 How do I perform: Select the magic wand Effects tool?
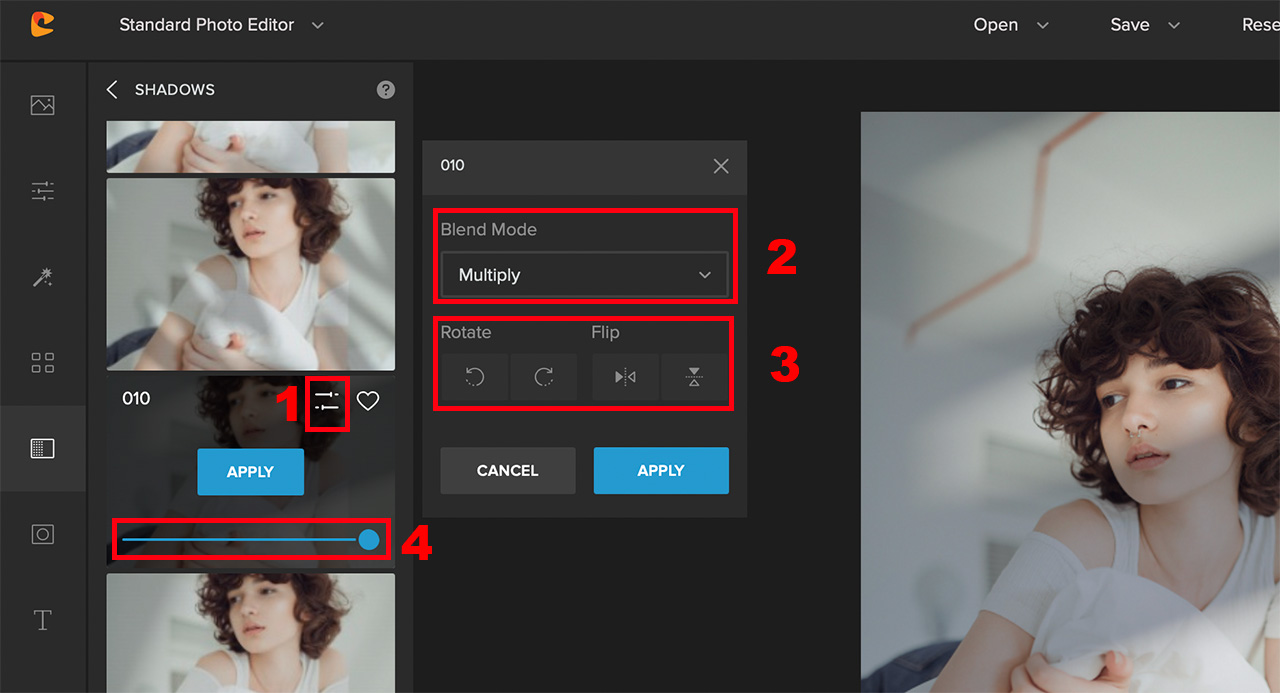42,277
